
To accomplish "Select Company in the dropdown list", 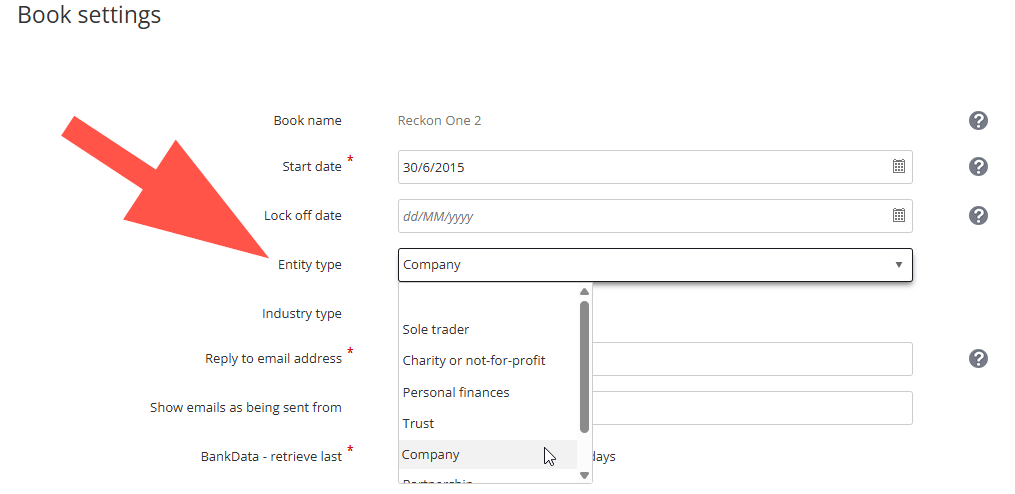I will (431, 454).
